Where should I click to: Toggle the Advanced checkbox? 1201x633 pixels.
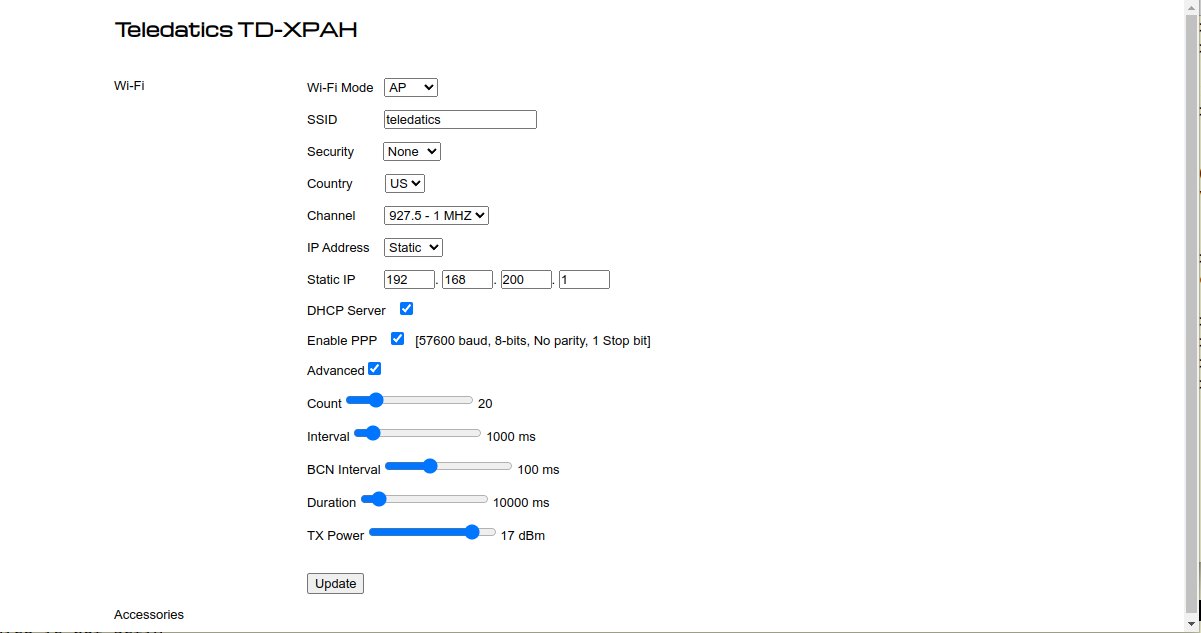pyautogui.click(x=374, y=369)
